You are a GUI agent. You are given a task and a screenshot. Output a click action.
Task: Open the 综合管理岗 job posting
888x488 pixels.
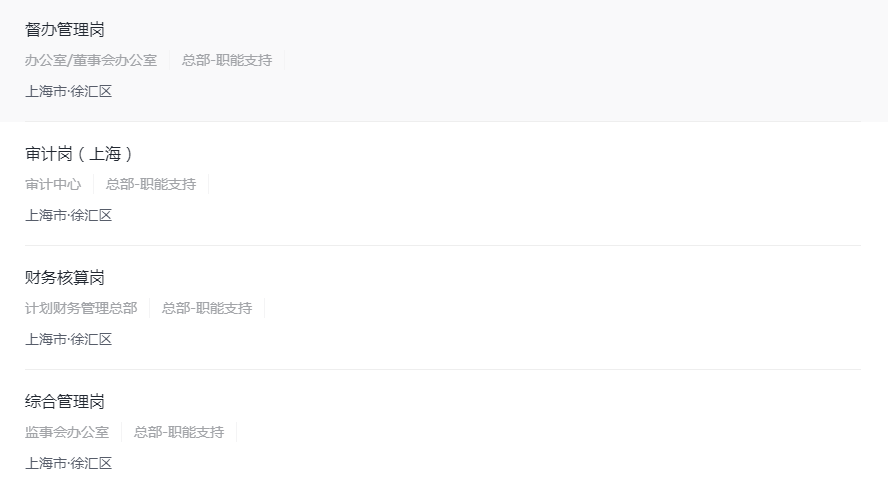65,402
